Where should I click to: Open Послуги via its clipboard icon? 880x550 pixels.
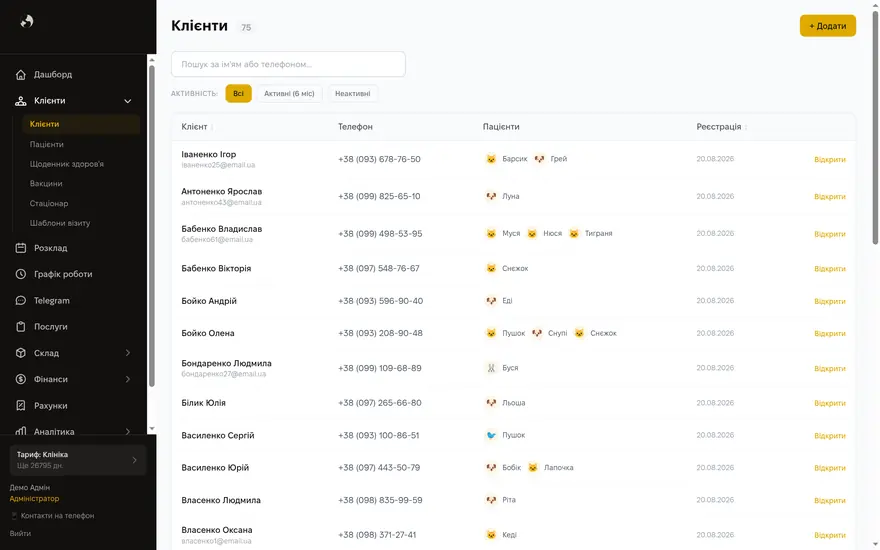tap(21, 327)
